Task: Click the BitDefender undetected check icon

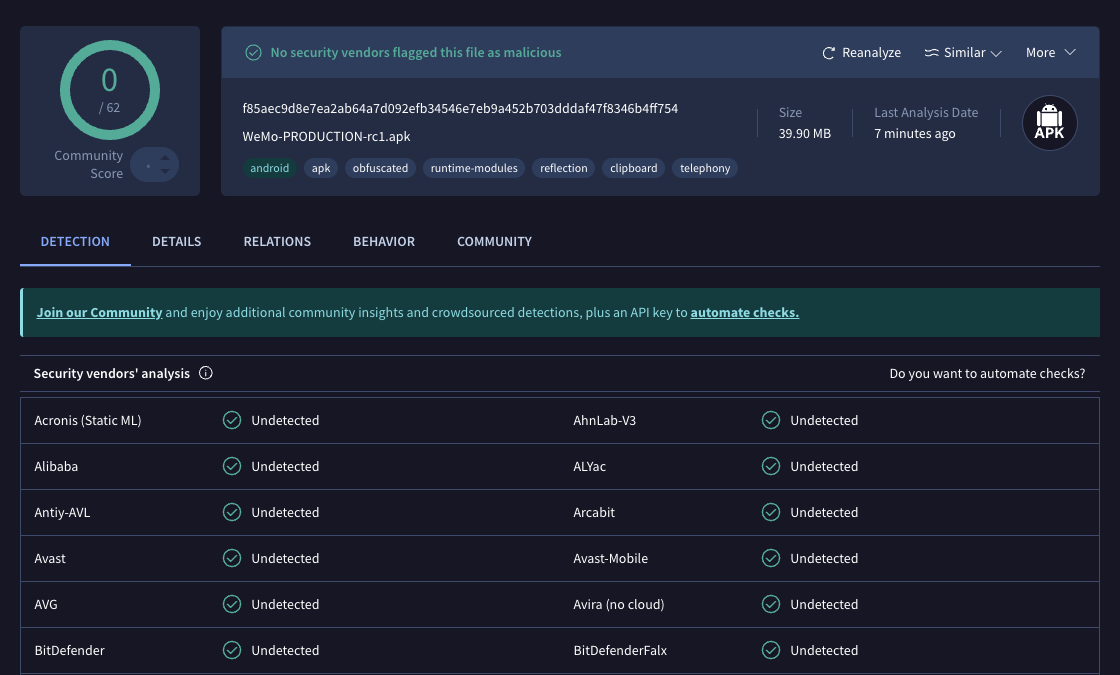Action: click(x=232, y=650)
